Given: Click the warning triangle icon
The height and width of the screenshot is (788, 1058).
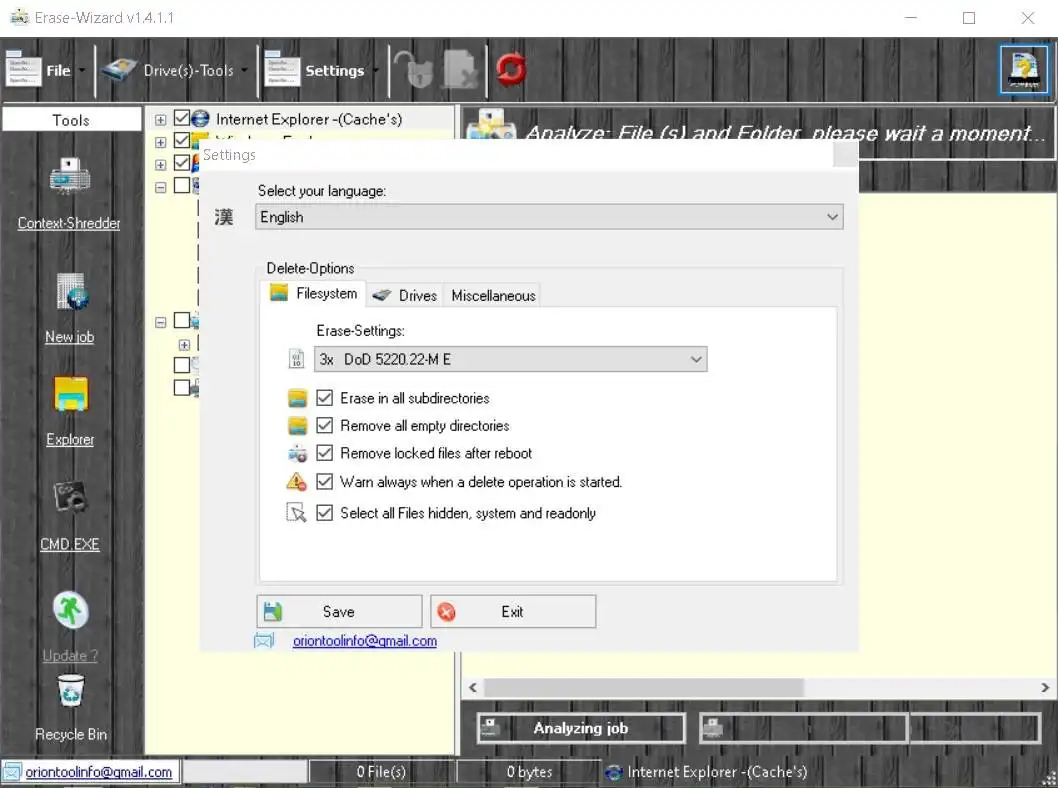Looking at the screenshot, I should pos(296,482).
